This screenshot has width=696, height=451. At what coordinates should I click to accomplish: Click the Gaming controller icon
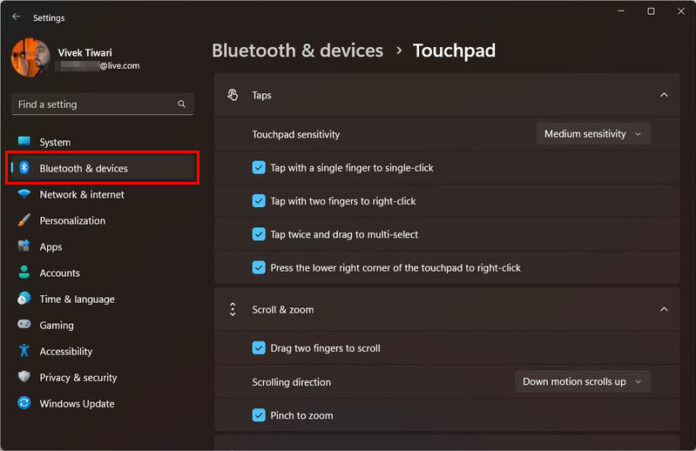pyautogui.click(x=24, y=325)
